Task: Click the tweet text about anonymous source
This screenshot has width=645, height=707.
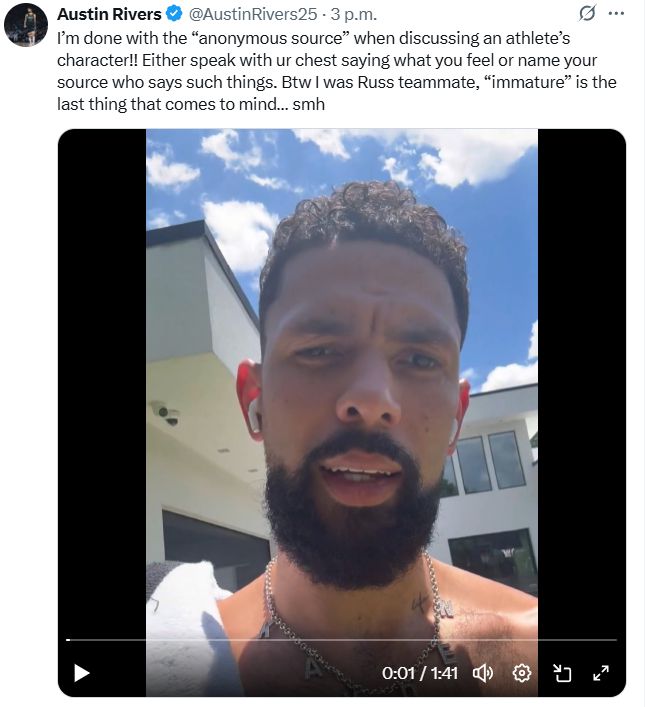Action: click(x=336, y=71)
